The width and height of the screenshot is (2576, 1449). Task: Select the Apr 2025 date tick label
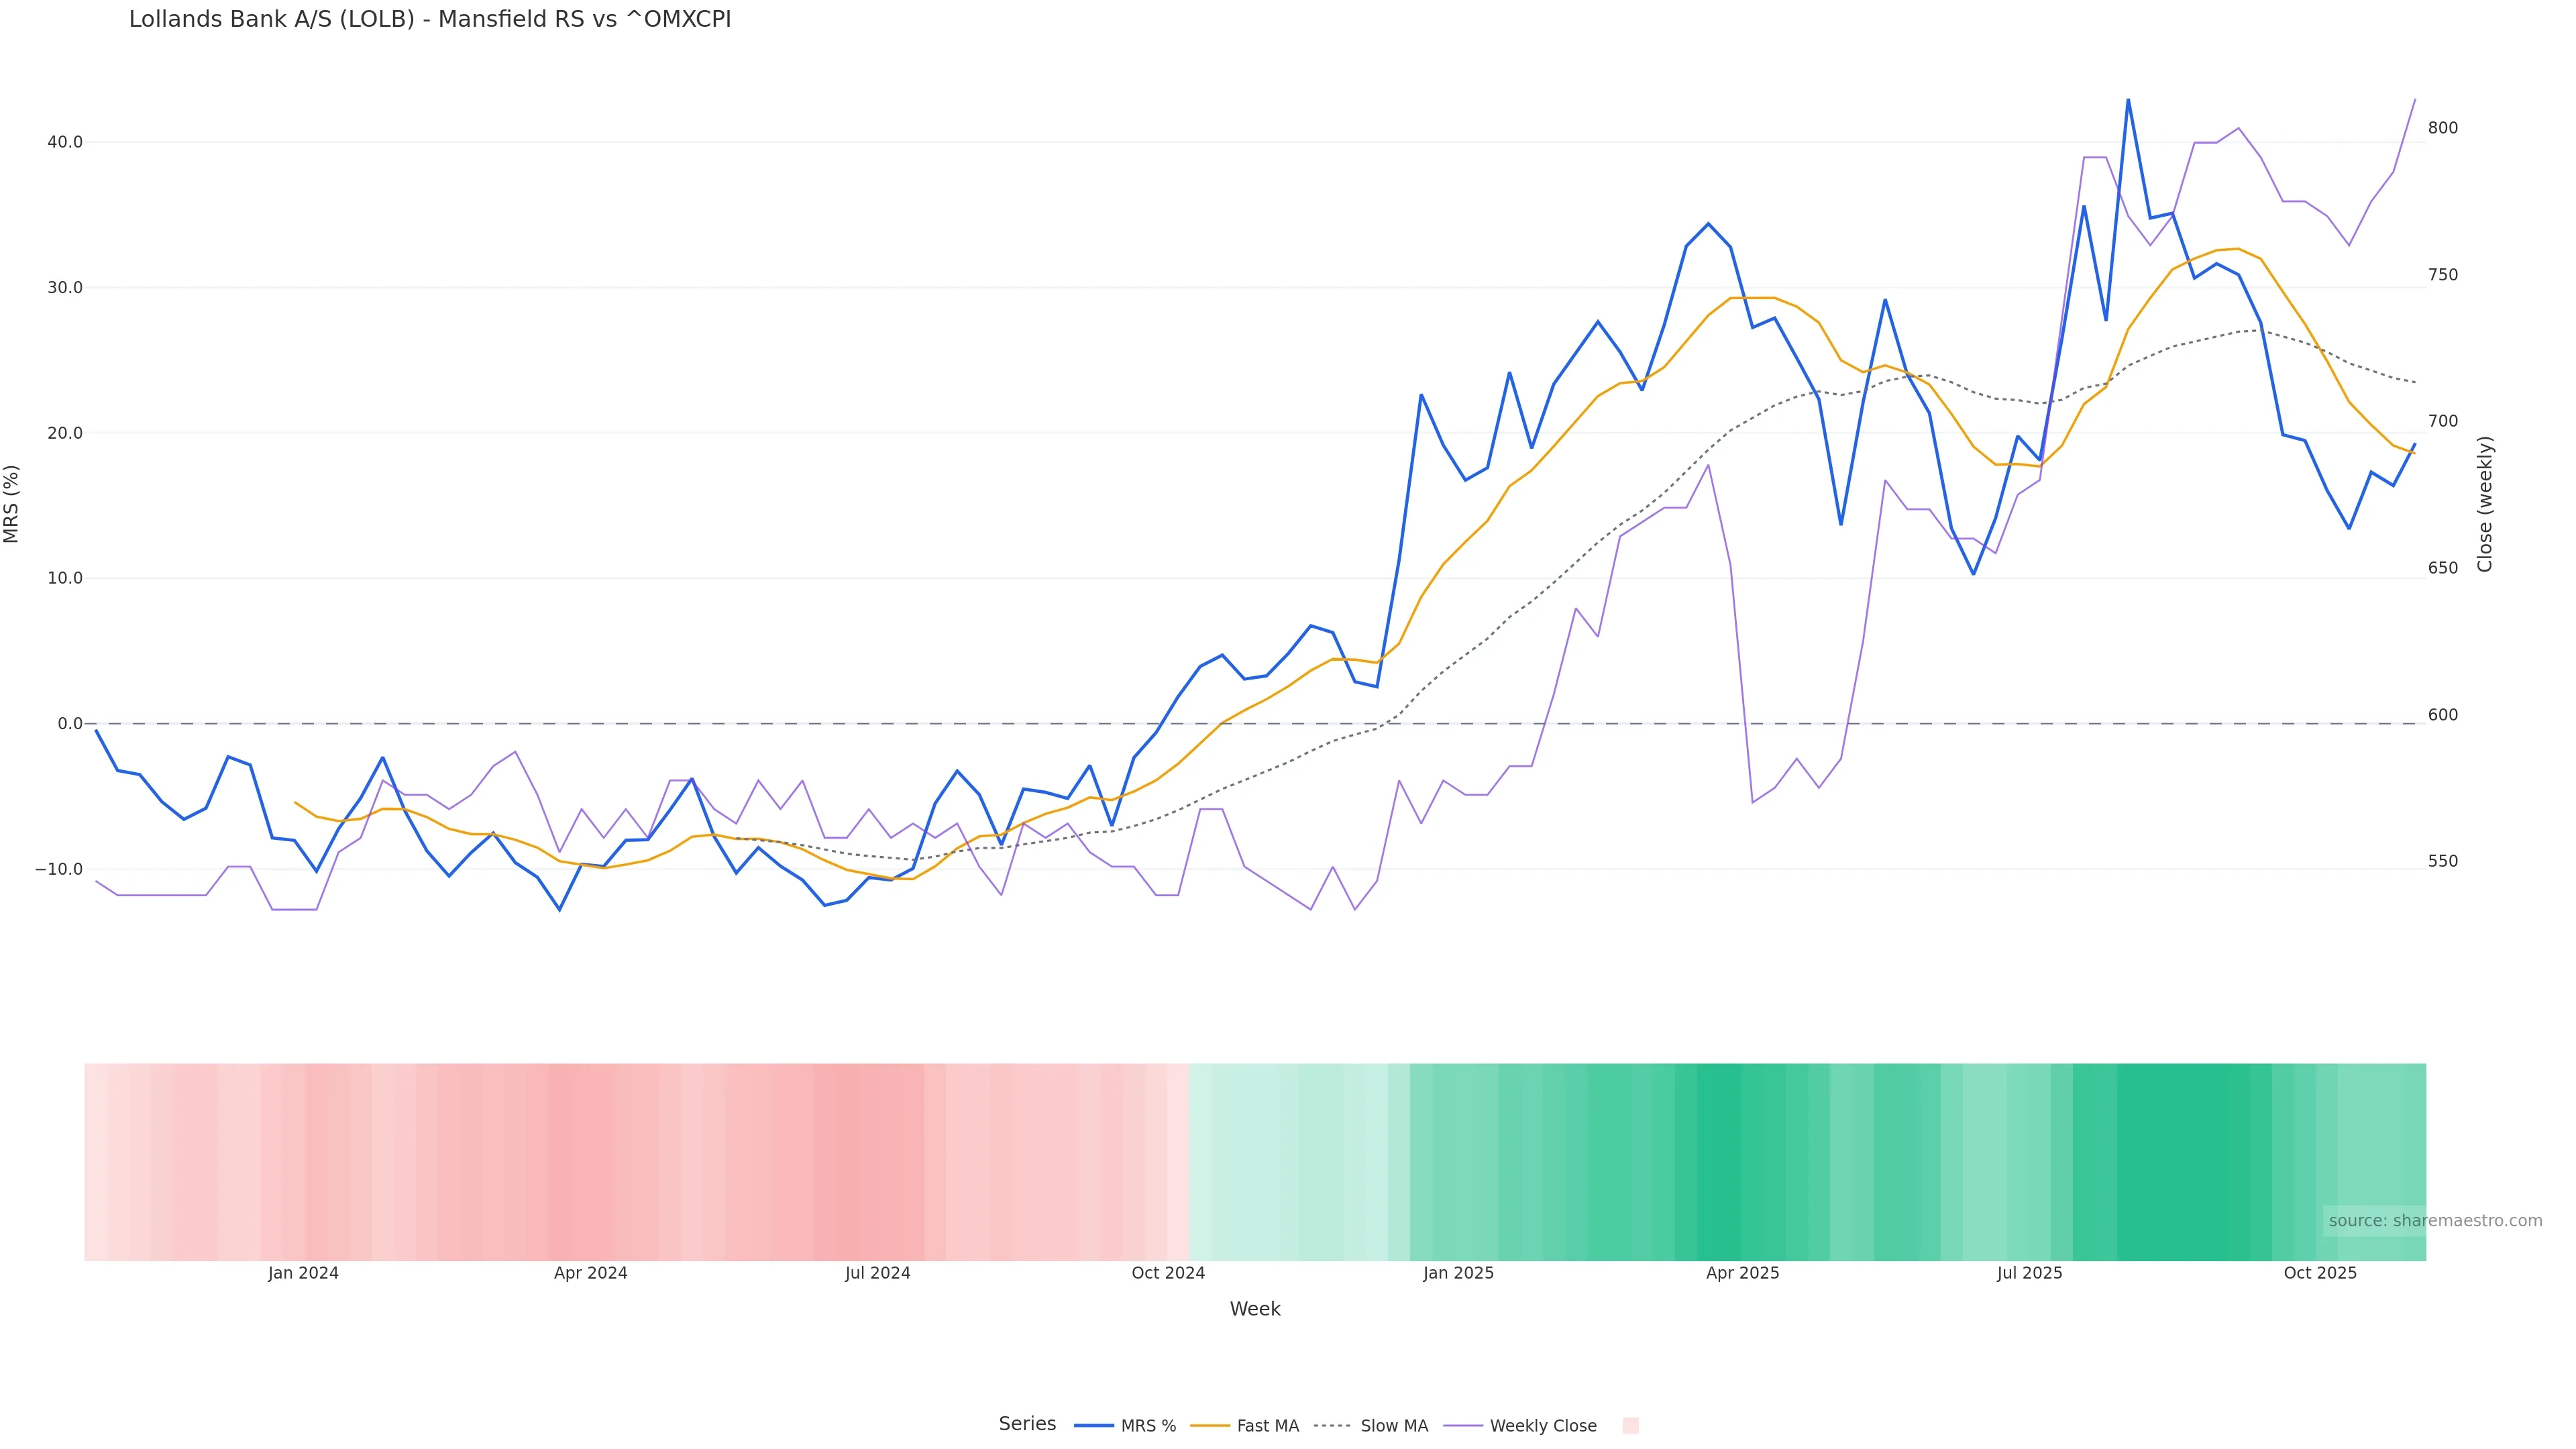[x=1742, y=1273]
